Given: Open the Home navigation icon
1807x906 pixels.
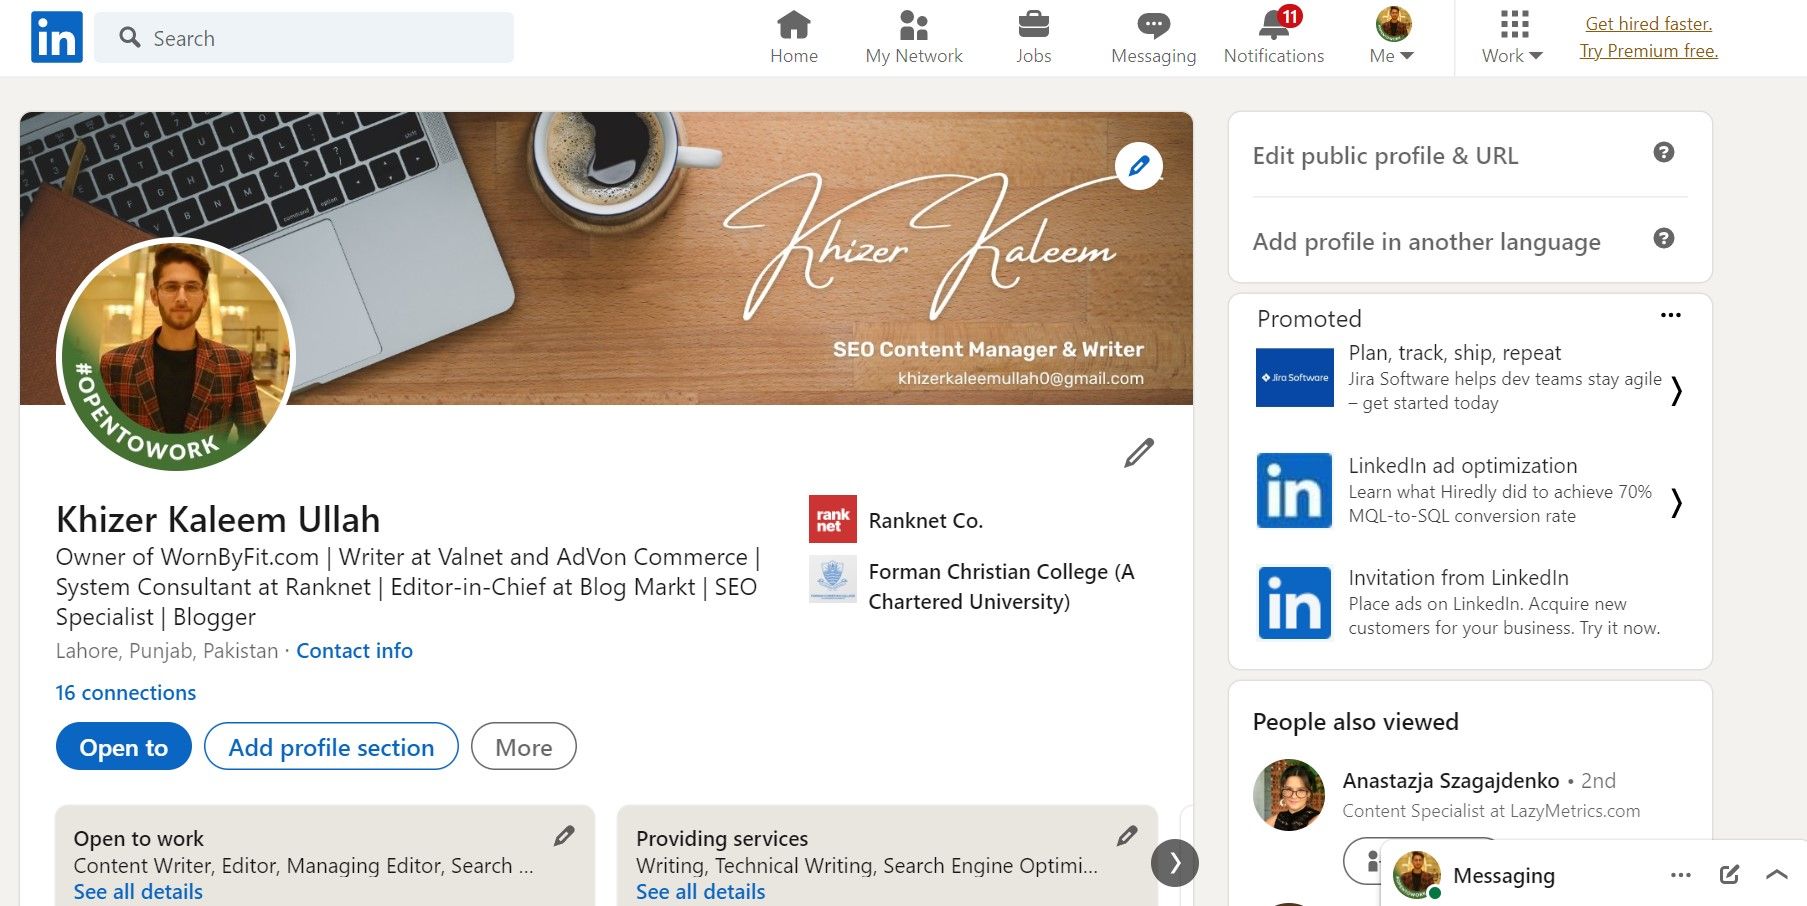Looking at the screenshot, I should point(794,37).
